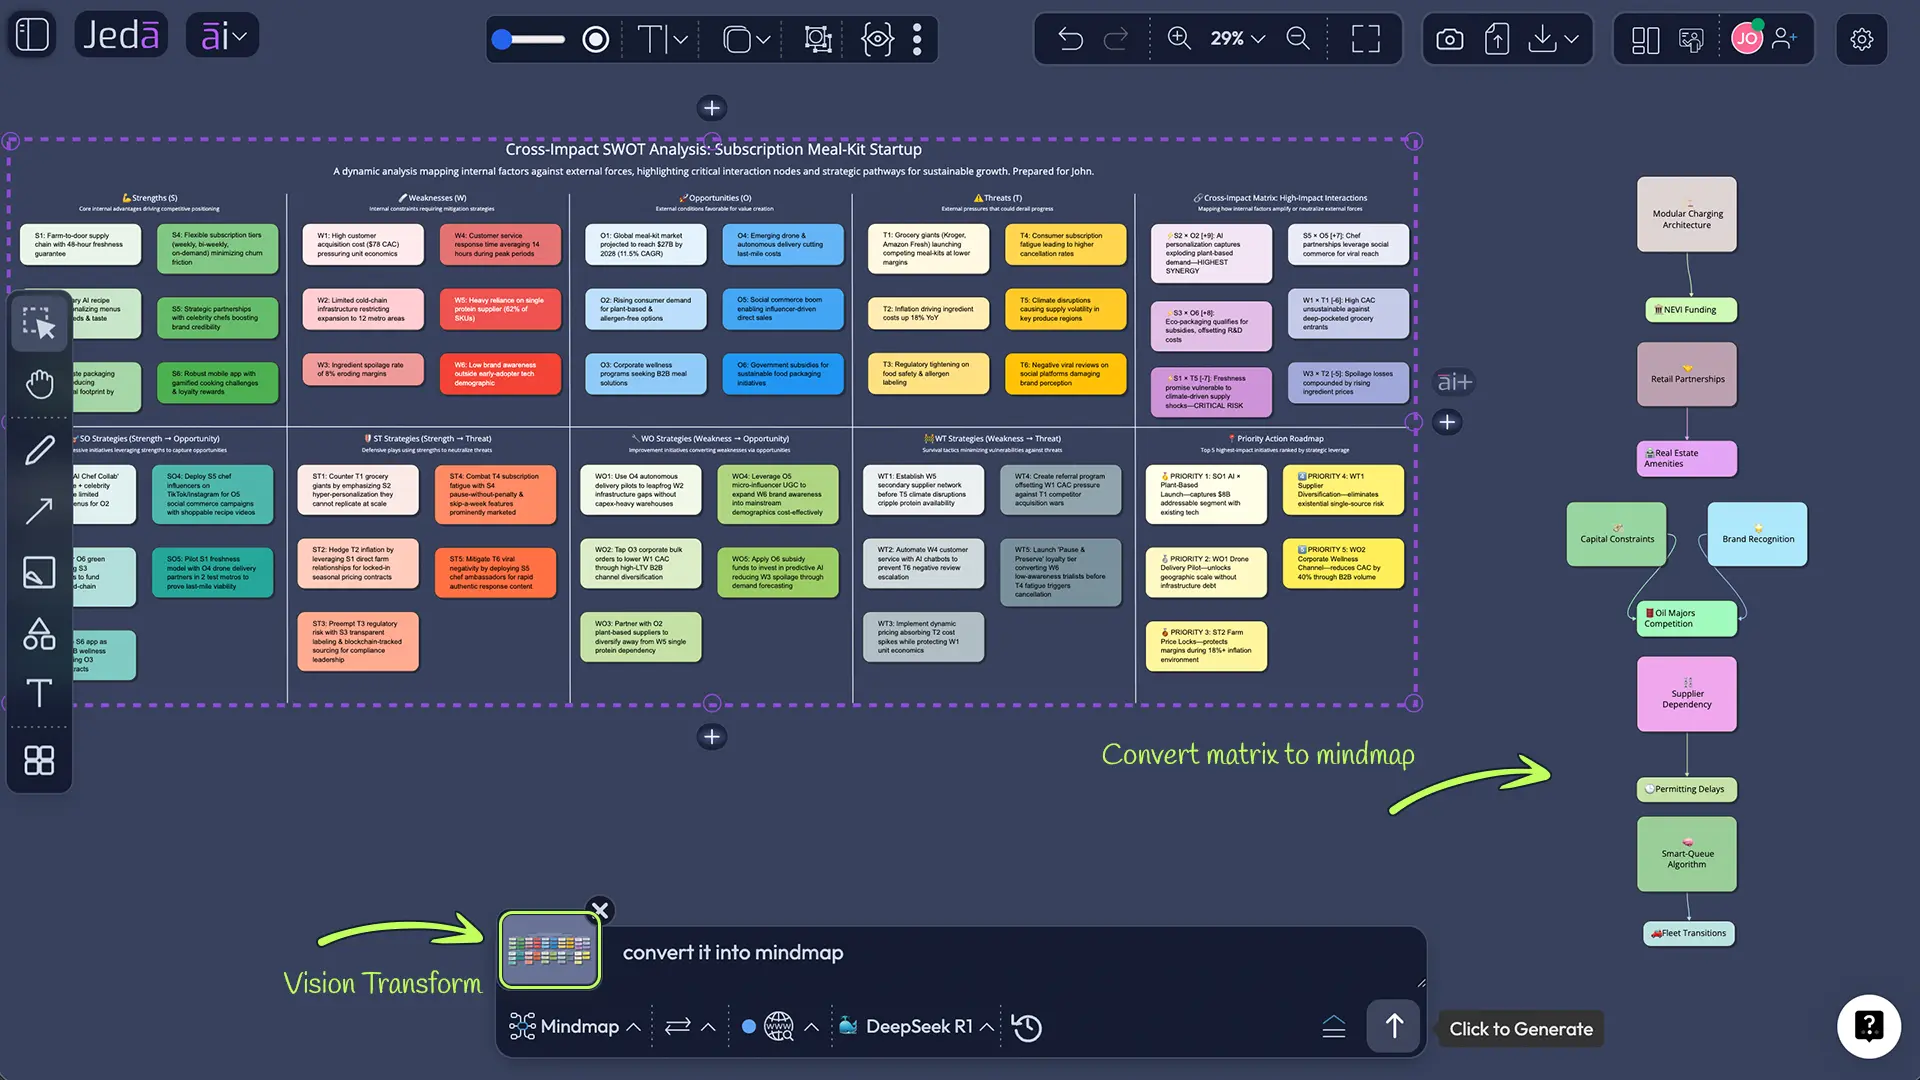Click the download icon
This screenshot has width=1920, height=1080.
click(x=1542, y=39)
